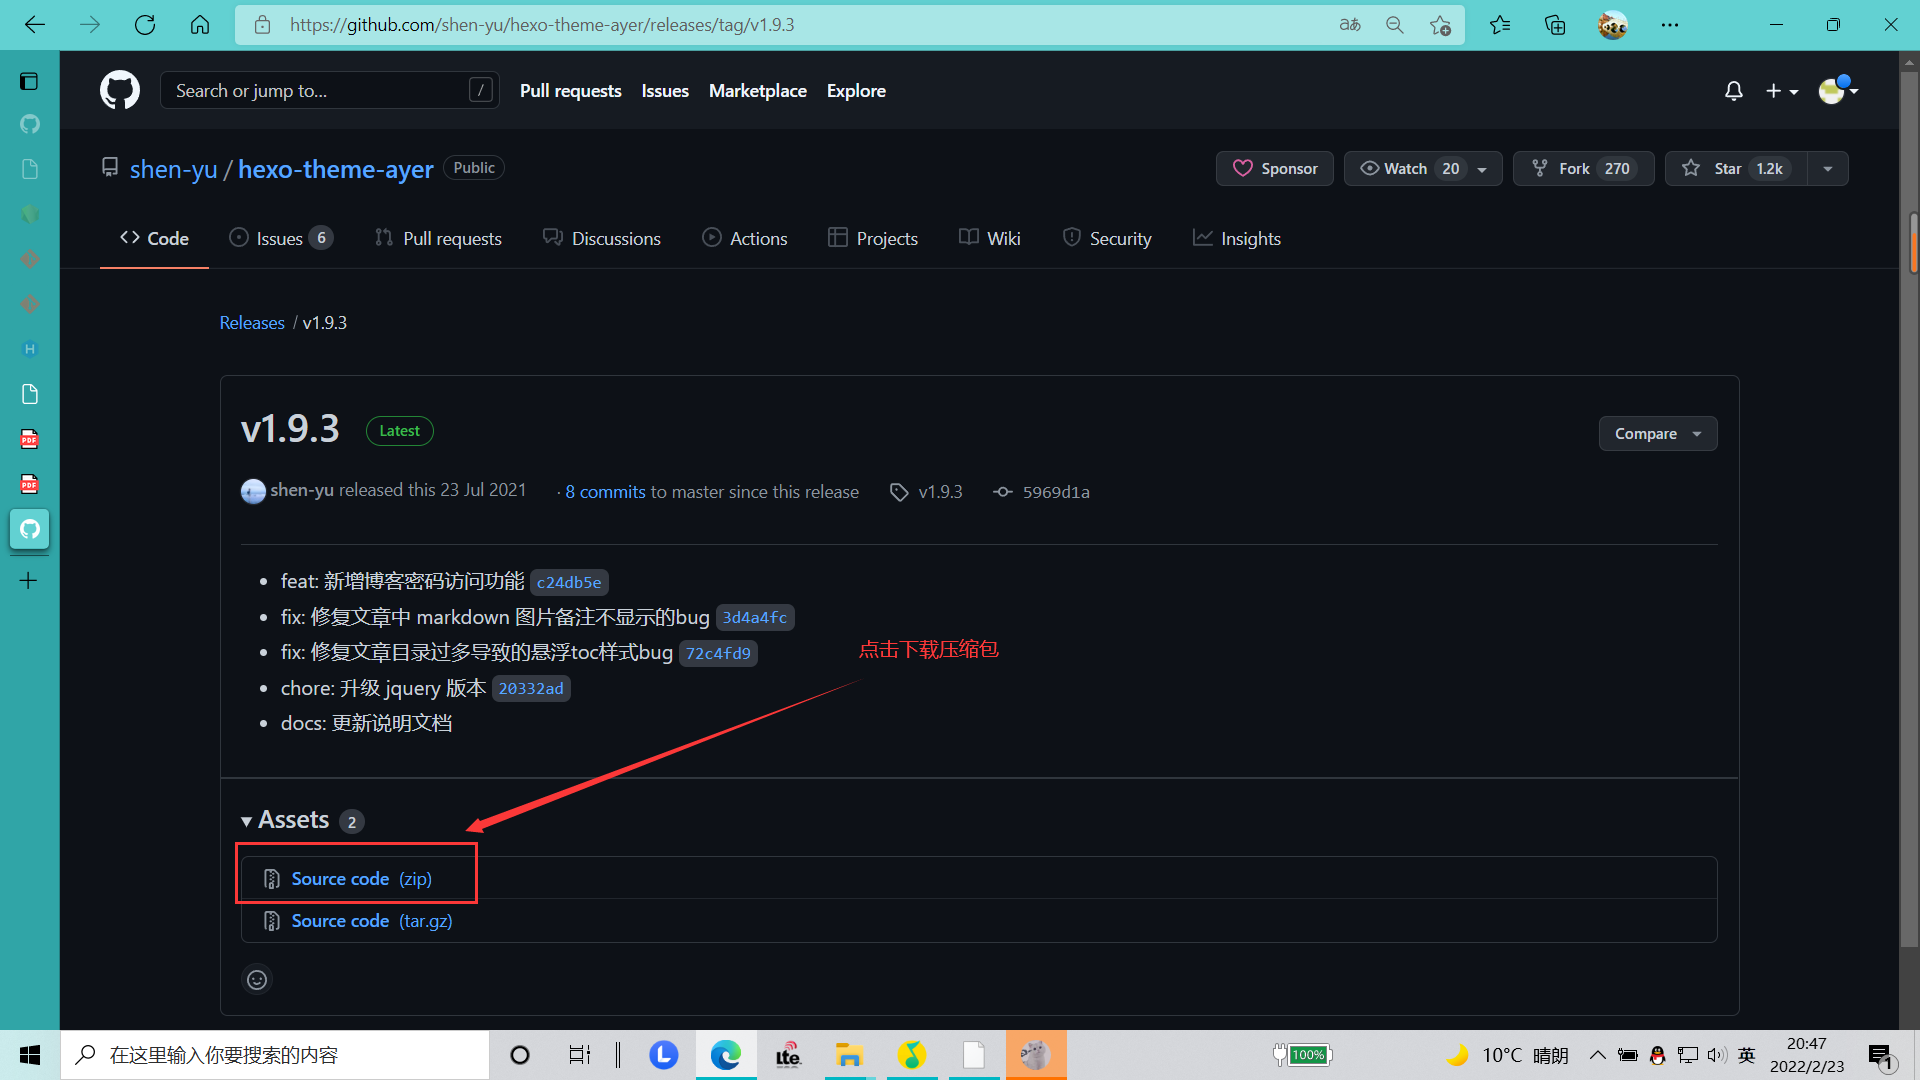Open the shen-yu owner link
This screenshot has height=1080, width=1920.
pyautogui.click(x=173, y=169)
